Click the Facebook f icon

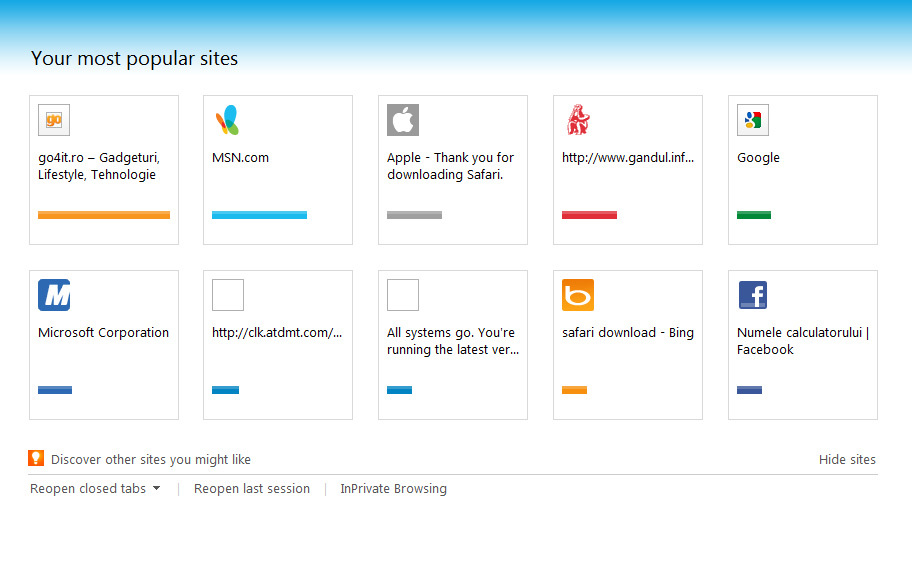click(x=753, y=295)
